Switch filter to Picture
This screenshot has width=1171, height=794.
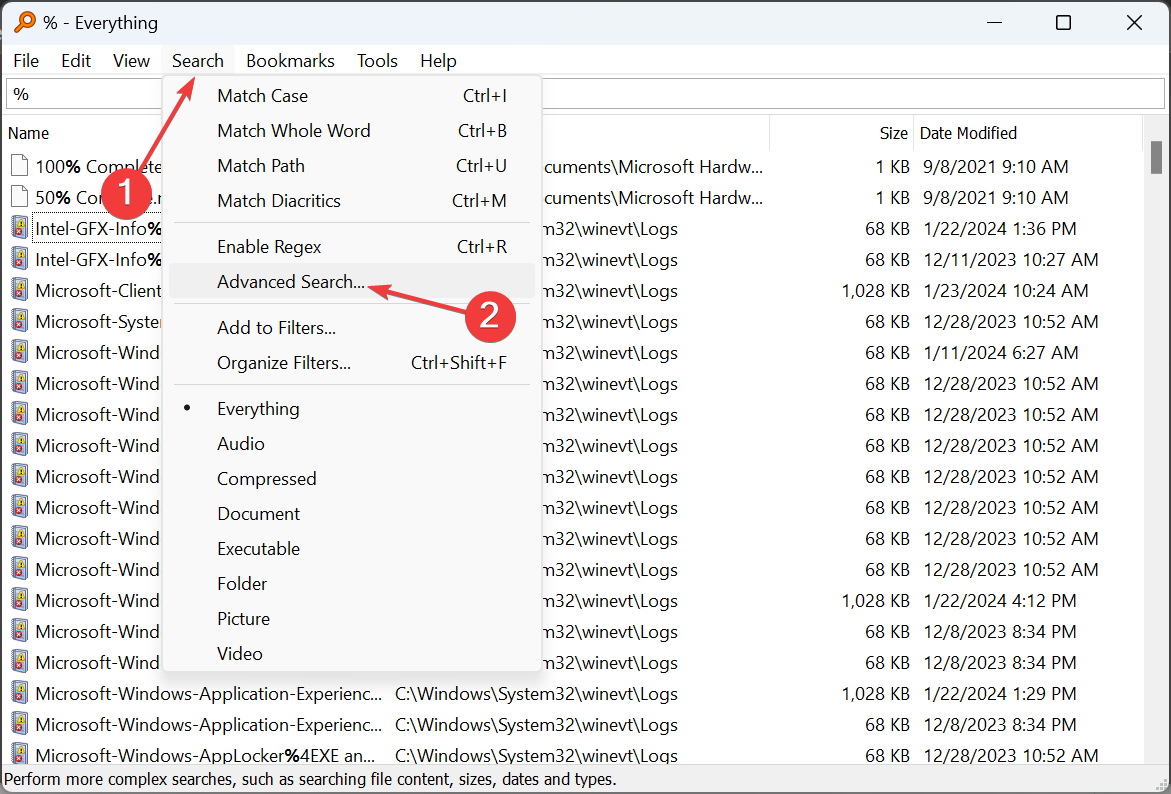pos(243,619)
